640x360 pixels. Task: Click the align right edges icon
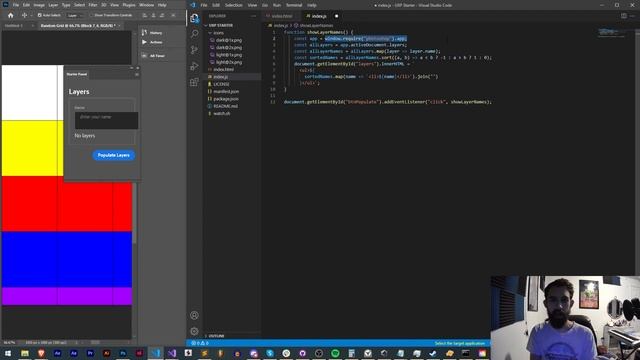(162, 15)
